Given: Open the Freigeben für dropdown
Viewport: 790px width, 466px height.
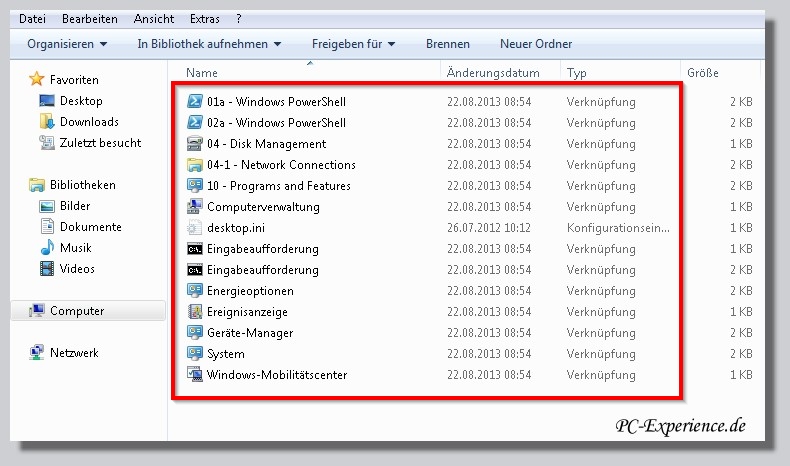Looking at the screenshot, I should [x=353, y=44].
